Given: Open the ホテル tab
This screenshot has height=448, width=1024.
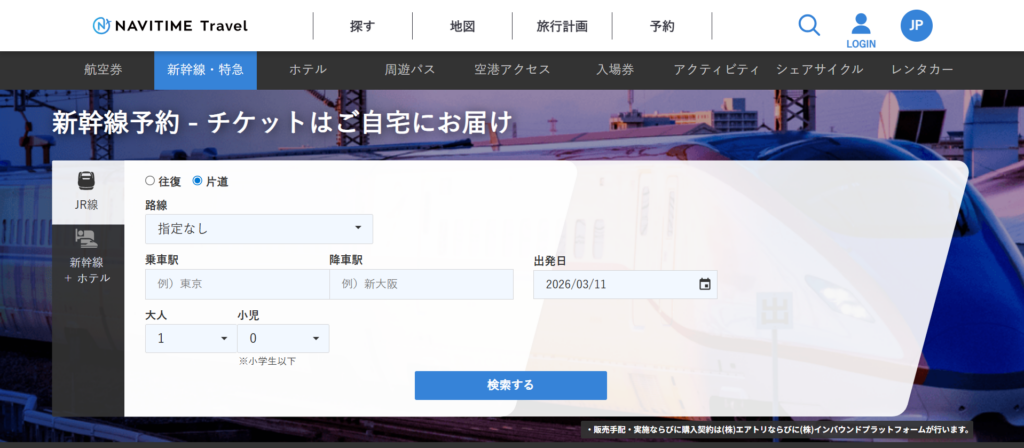Looking at the screenshot, I should 307,70.
